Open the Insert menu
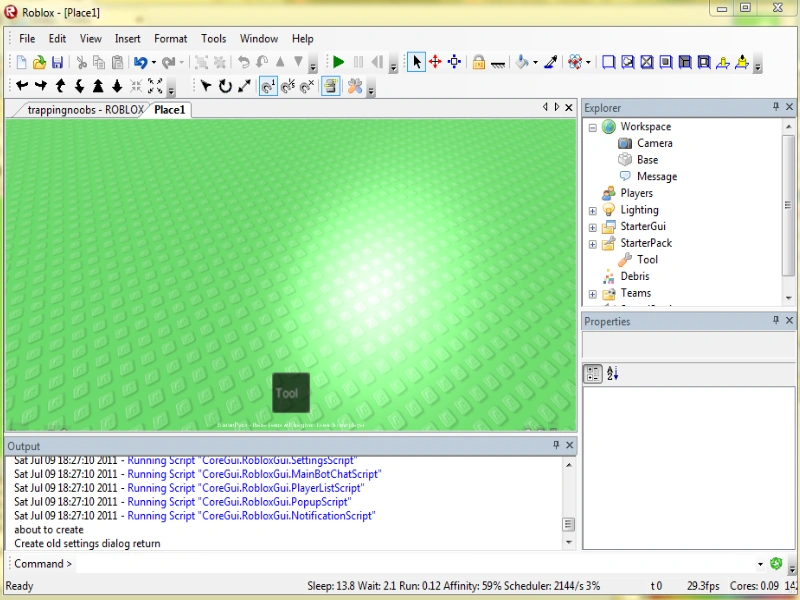Viewport: 800px width, 600px height. [127, 39]
